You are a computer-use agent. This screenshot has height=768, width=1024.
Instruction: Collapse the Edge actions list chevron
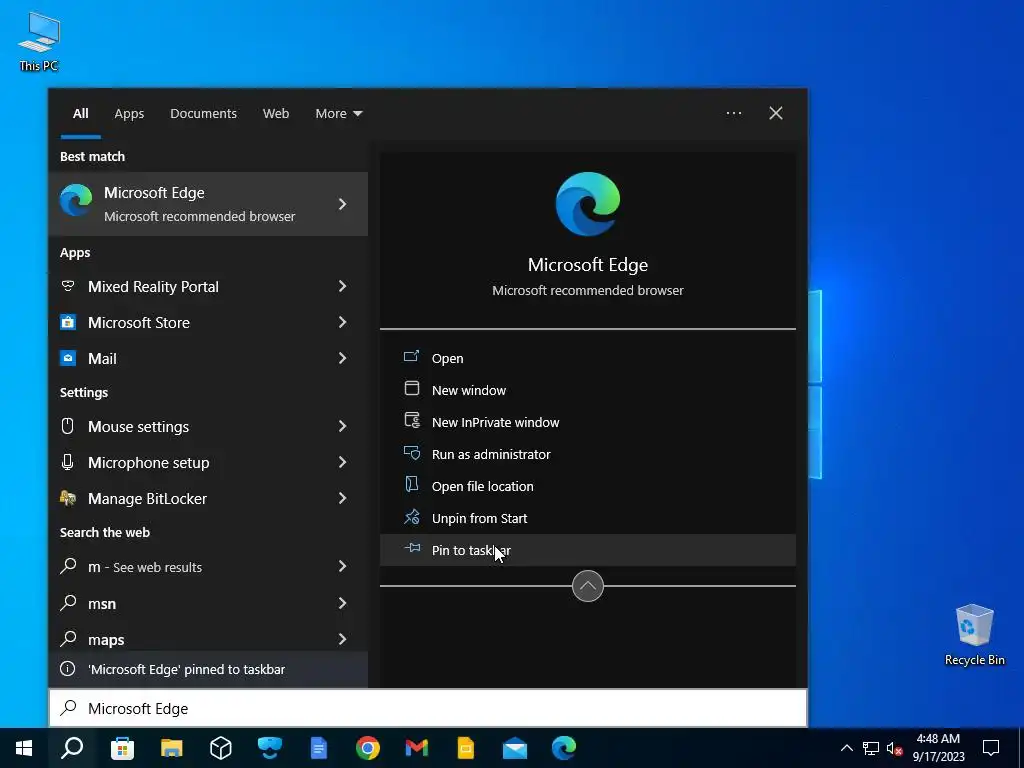[x=588, y=586]
